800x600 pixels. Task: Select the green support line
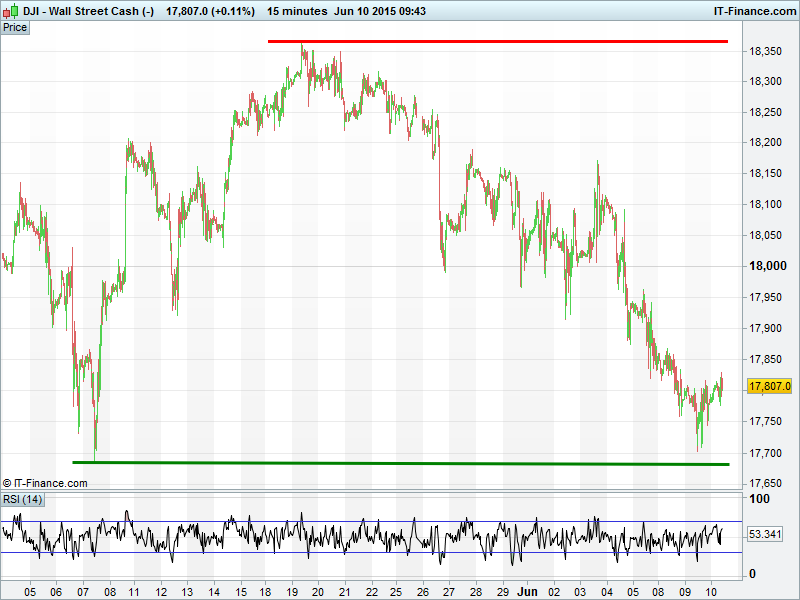coord(400,463)
